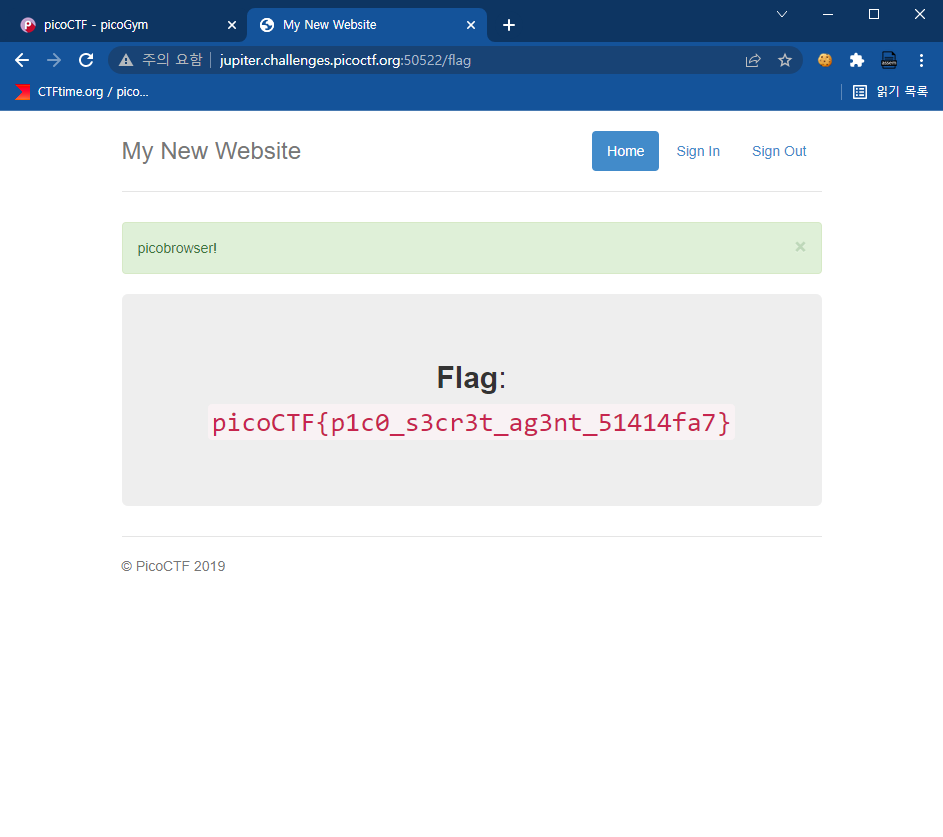Close the picoCTF - picoGym tab

tap(232, 25)
